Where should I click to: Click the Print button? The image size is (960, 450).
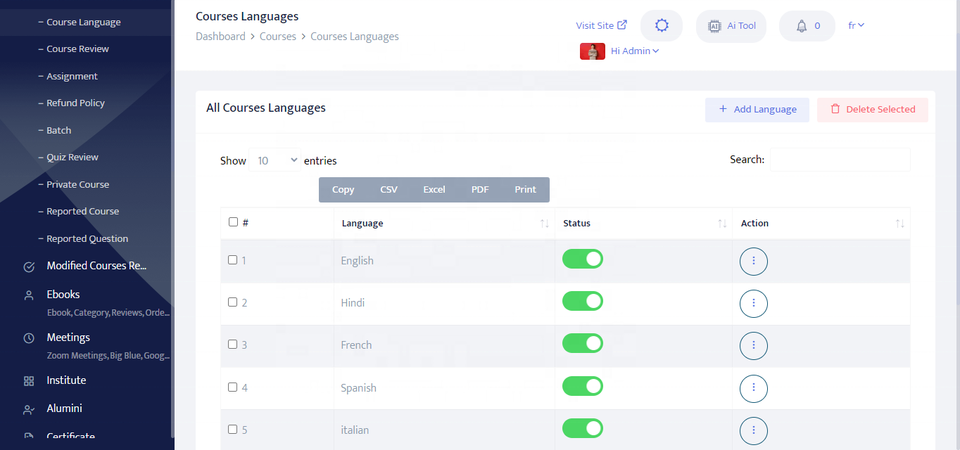525,190
